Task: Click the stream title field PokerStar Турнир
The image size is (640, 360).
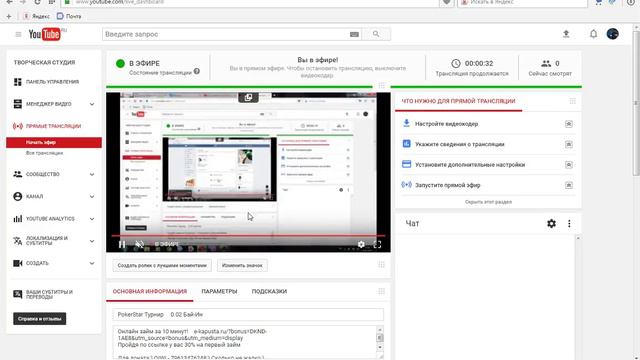Action: pyautogui.click(x=248, y=315)
